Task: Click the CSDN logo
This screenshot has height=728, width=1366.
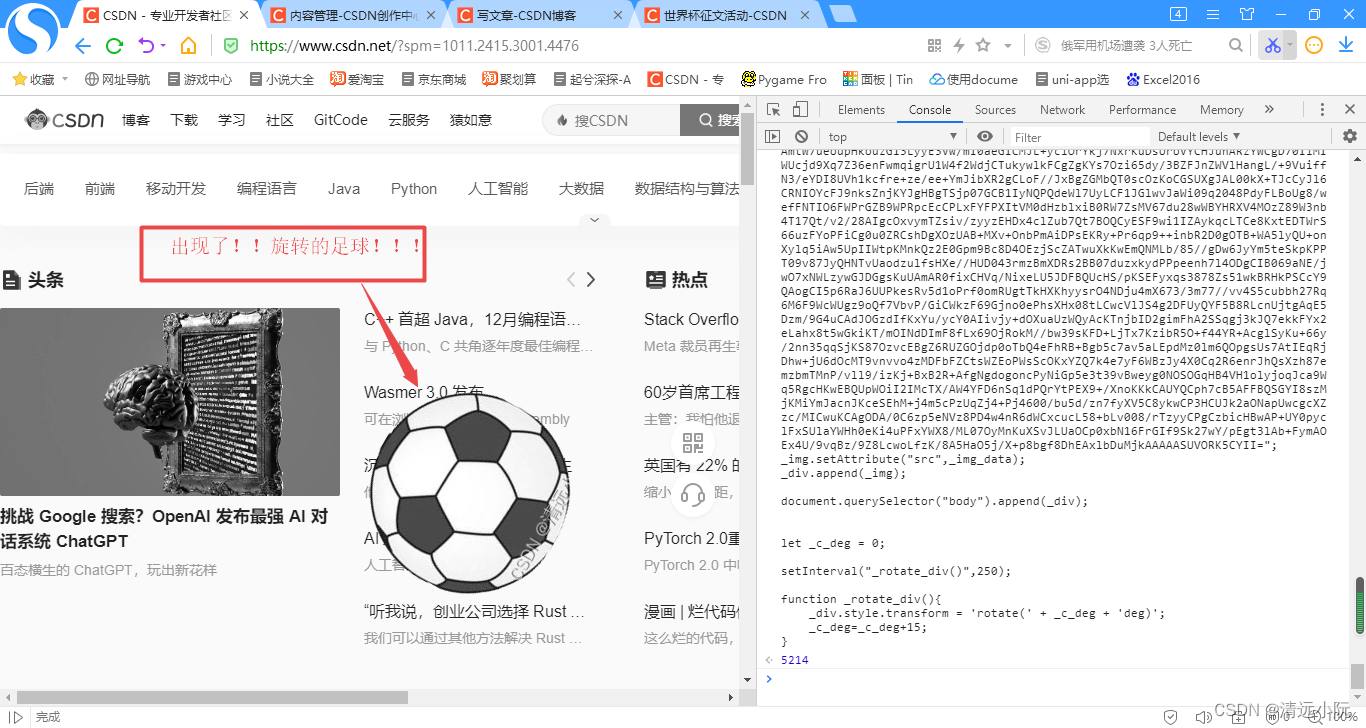Action: point(65,120)
